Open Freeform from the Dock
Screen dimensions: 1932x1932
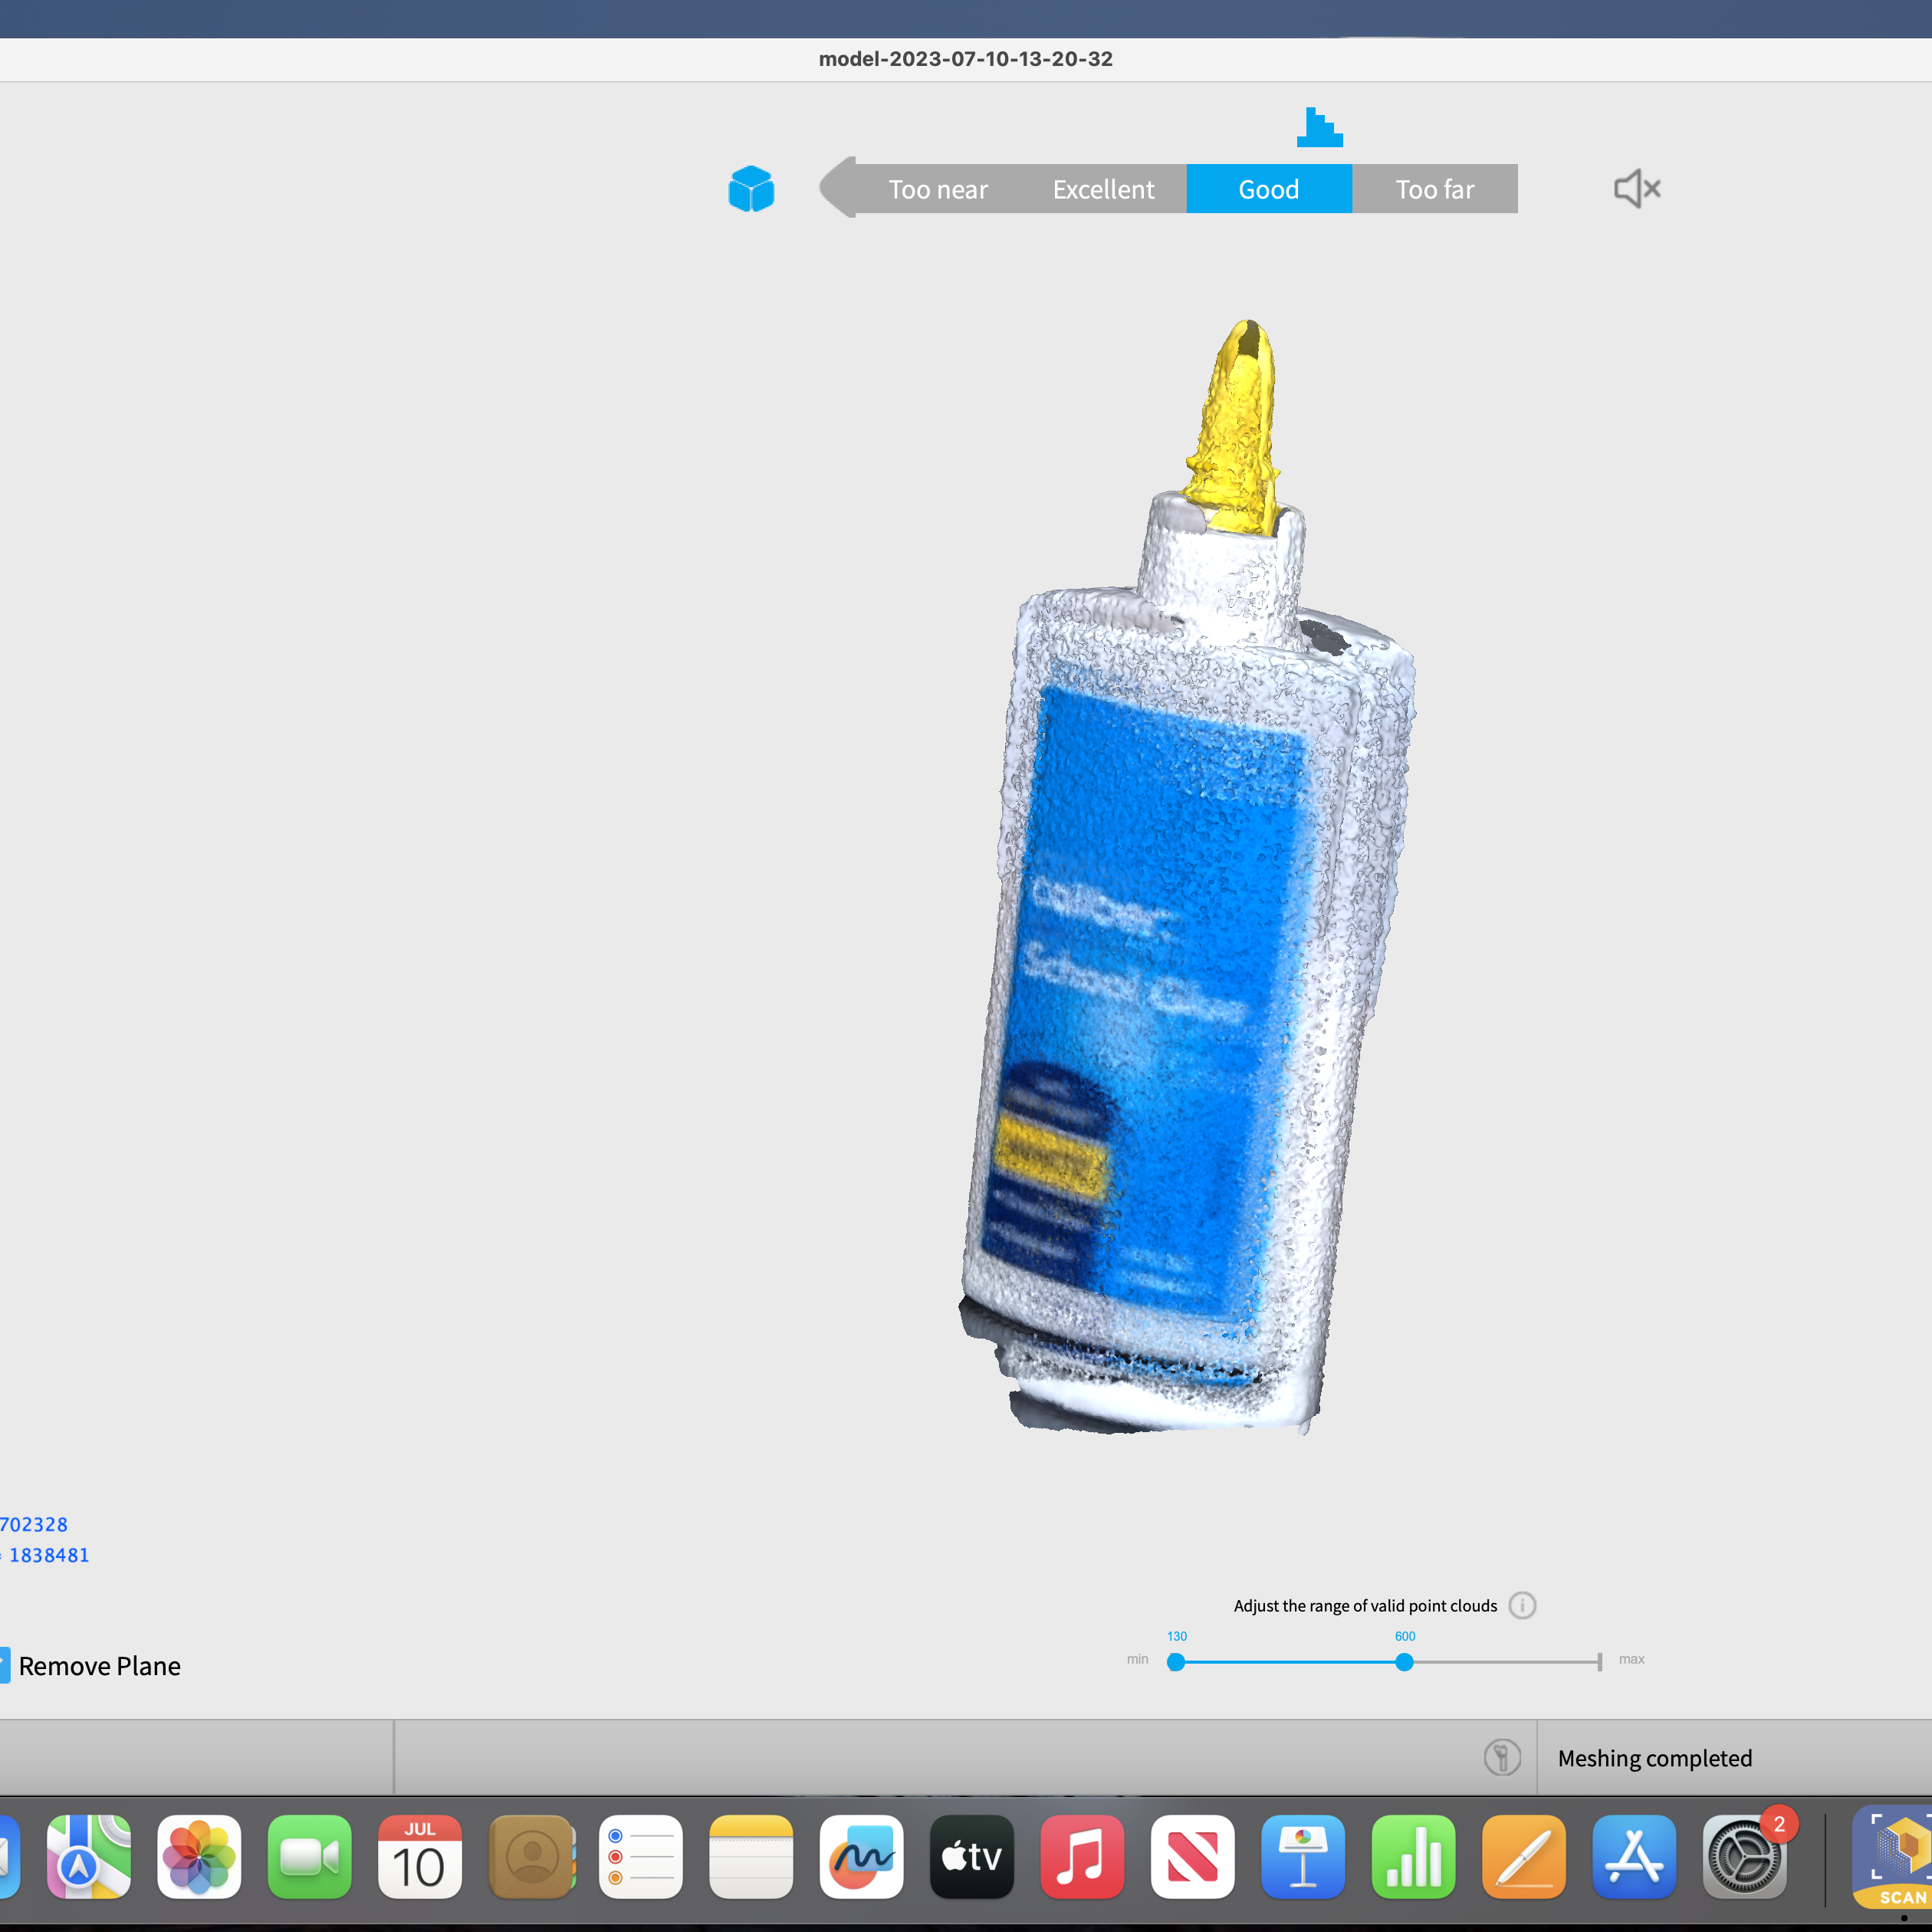click(861, 1857)
